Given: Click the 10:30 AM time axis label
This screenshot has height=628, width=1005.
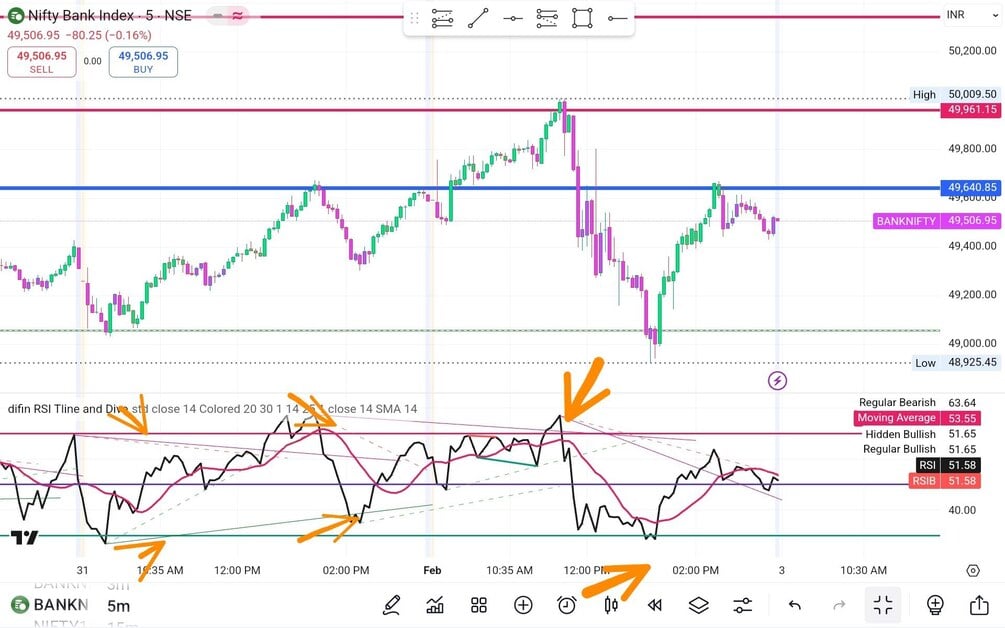Looking at the screenshot, I should point(863,570).
